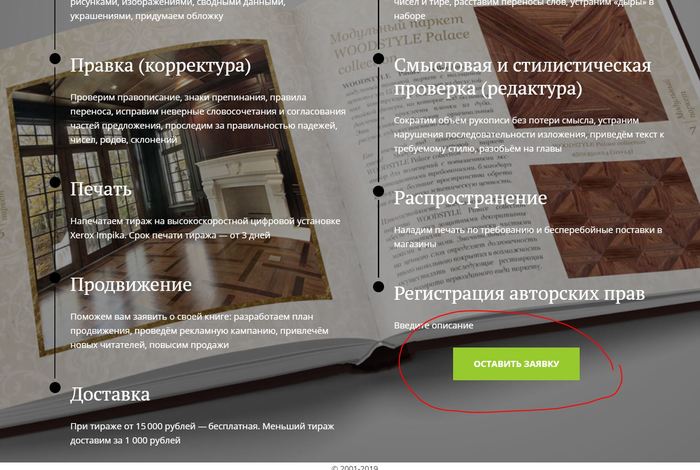Click the Смысловая и стилистическая проверка heading

click(522, 77)
